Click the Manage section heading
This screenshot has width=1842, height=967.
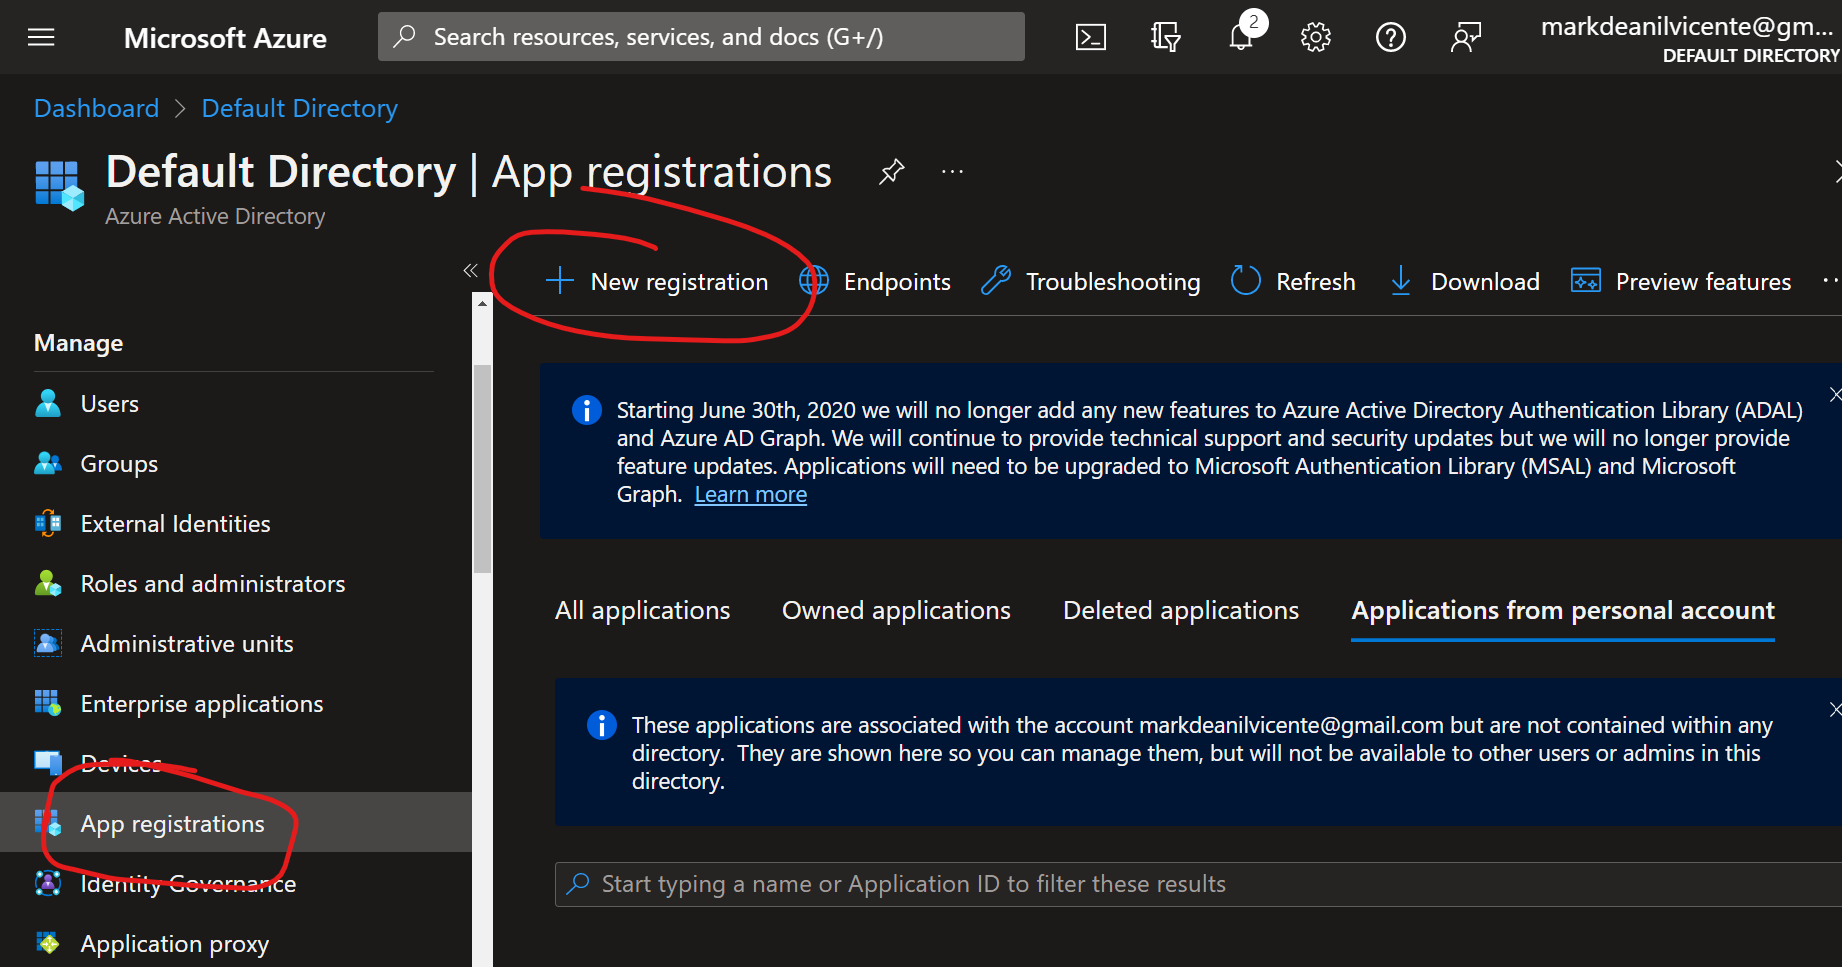tap(79, 343)
